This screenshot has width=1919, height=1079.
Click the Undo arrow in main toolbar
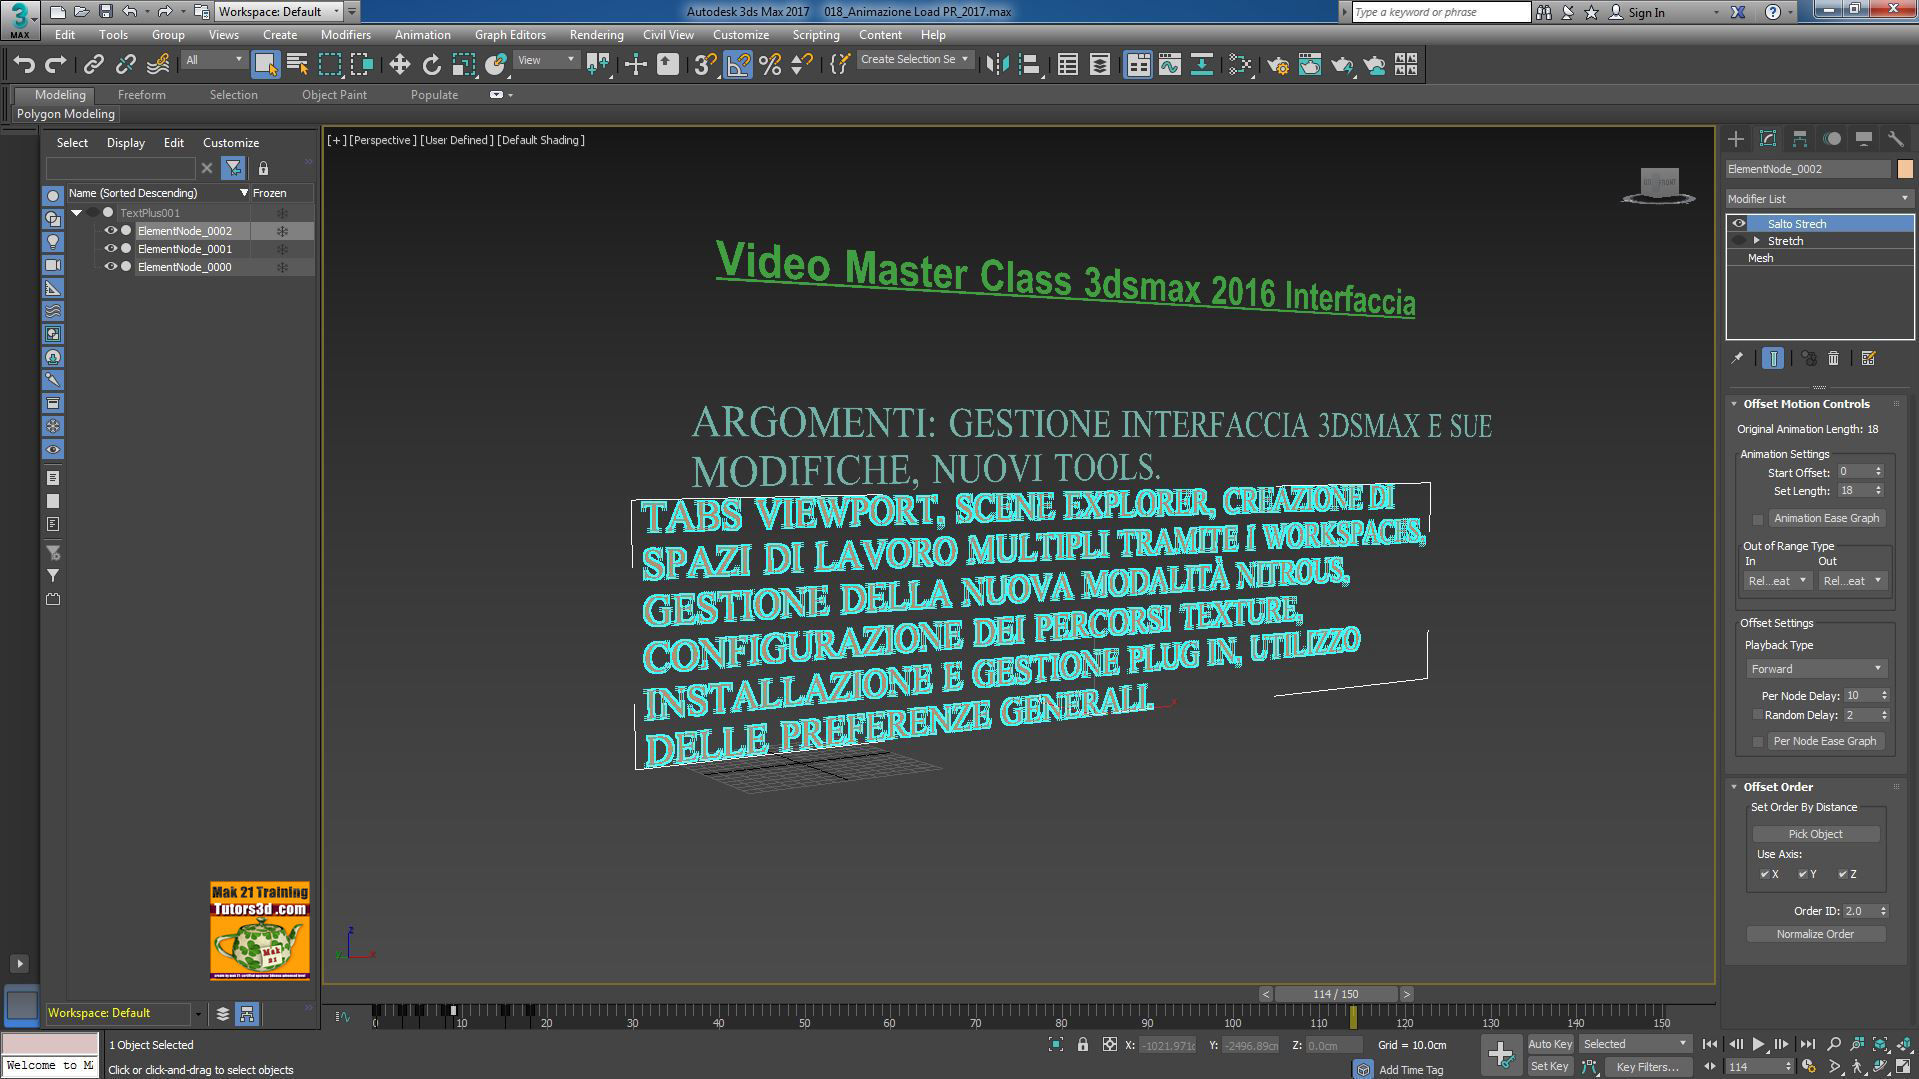pos(24,65)
